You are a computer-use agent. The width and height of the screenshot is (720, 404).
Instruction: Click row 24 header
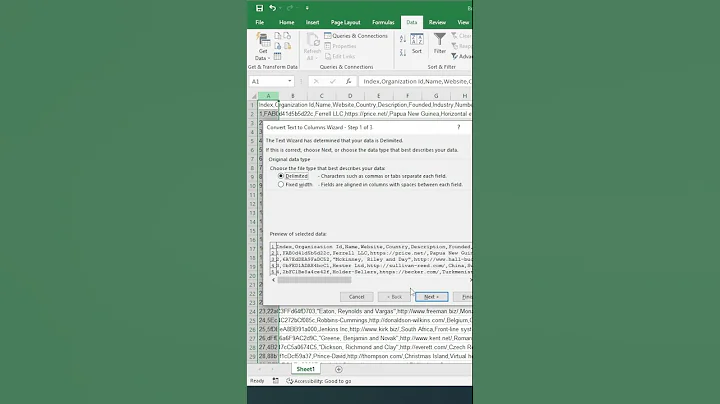253,311
